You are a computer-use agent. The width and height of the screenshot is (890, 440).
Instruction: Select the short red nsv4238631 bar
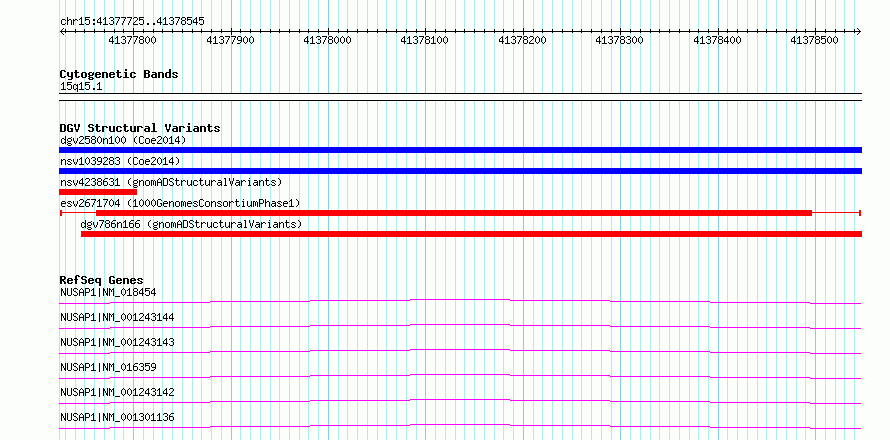[98, 192]
